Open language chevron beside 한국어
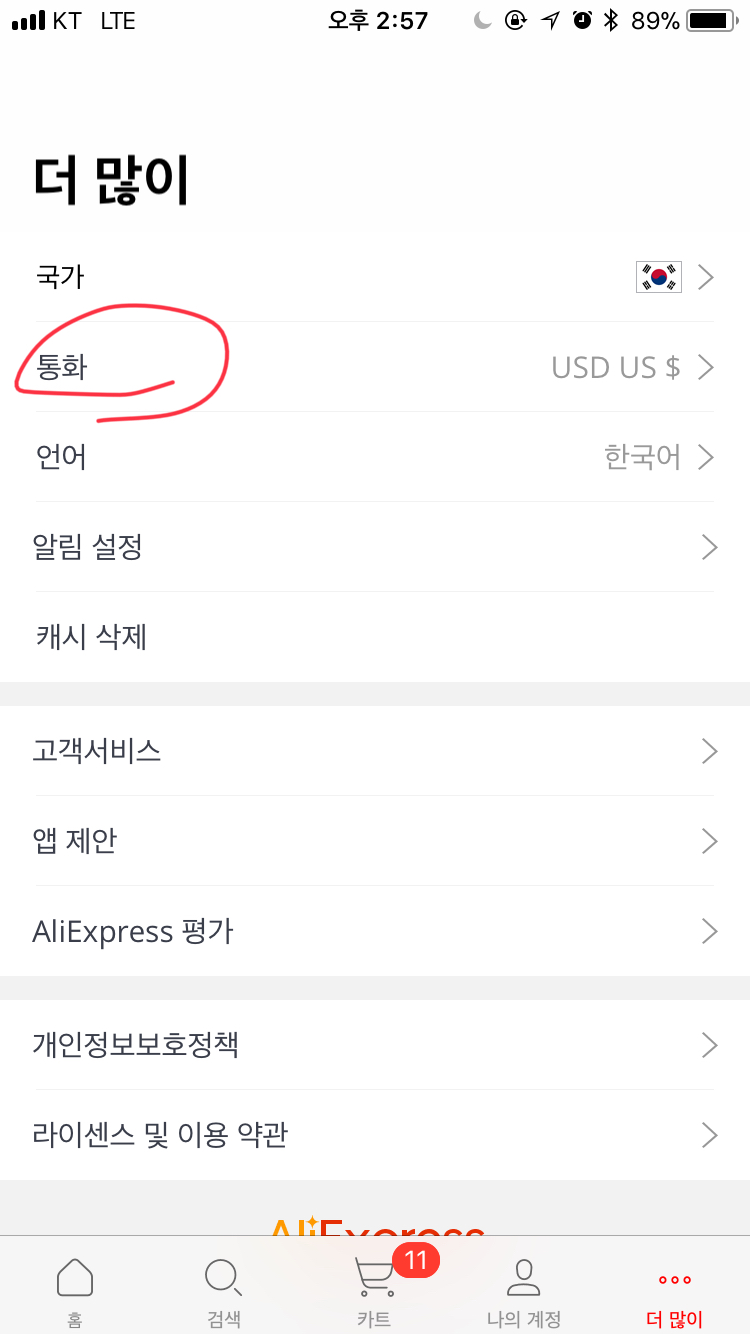The height and width of the screenshot is (1334, 750). tap(706, 457)
